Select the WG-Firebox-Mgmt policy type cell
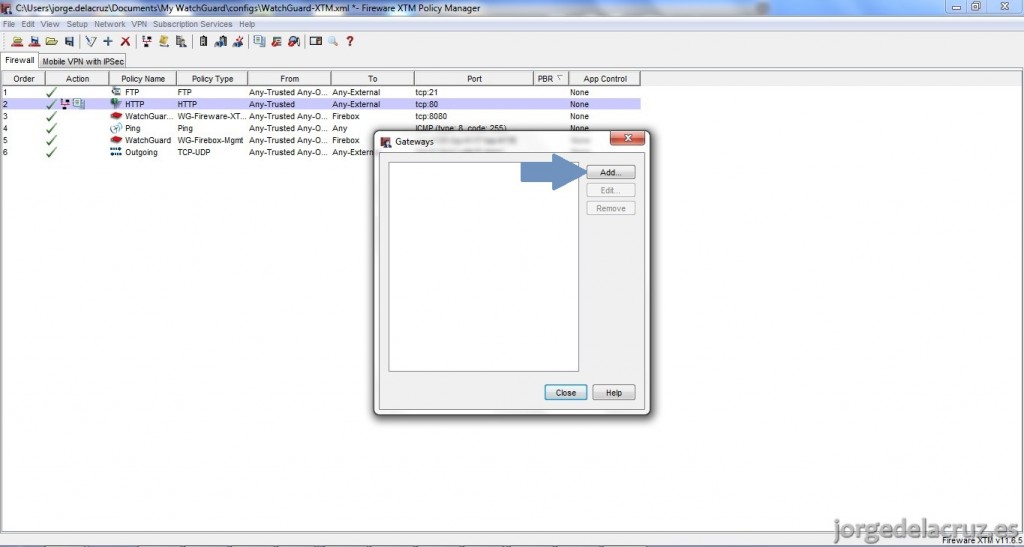This screenshot has height=547, width=1024. (x=212, y=140)
